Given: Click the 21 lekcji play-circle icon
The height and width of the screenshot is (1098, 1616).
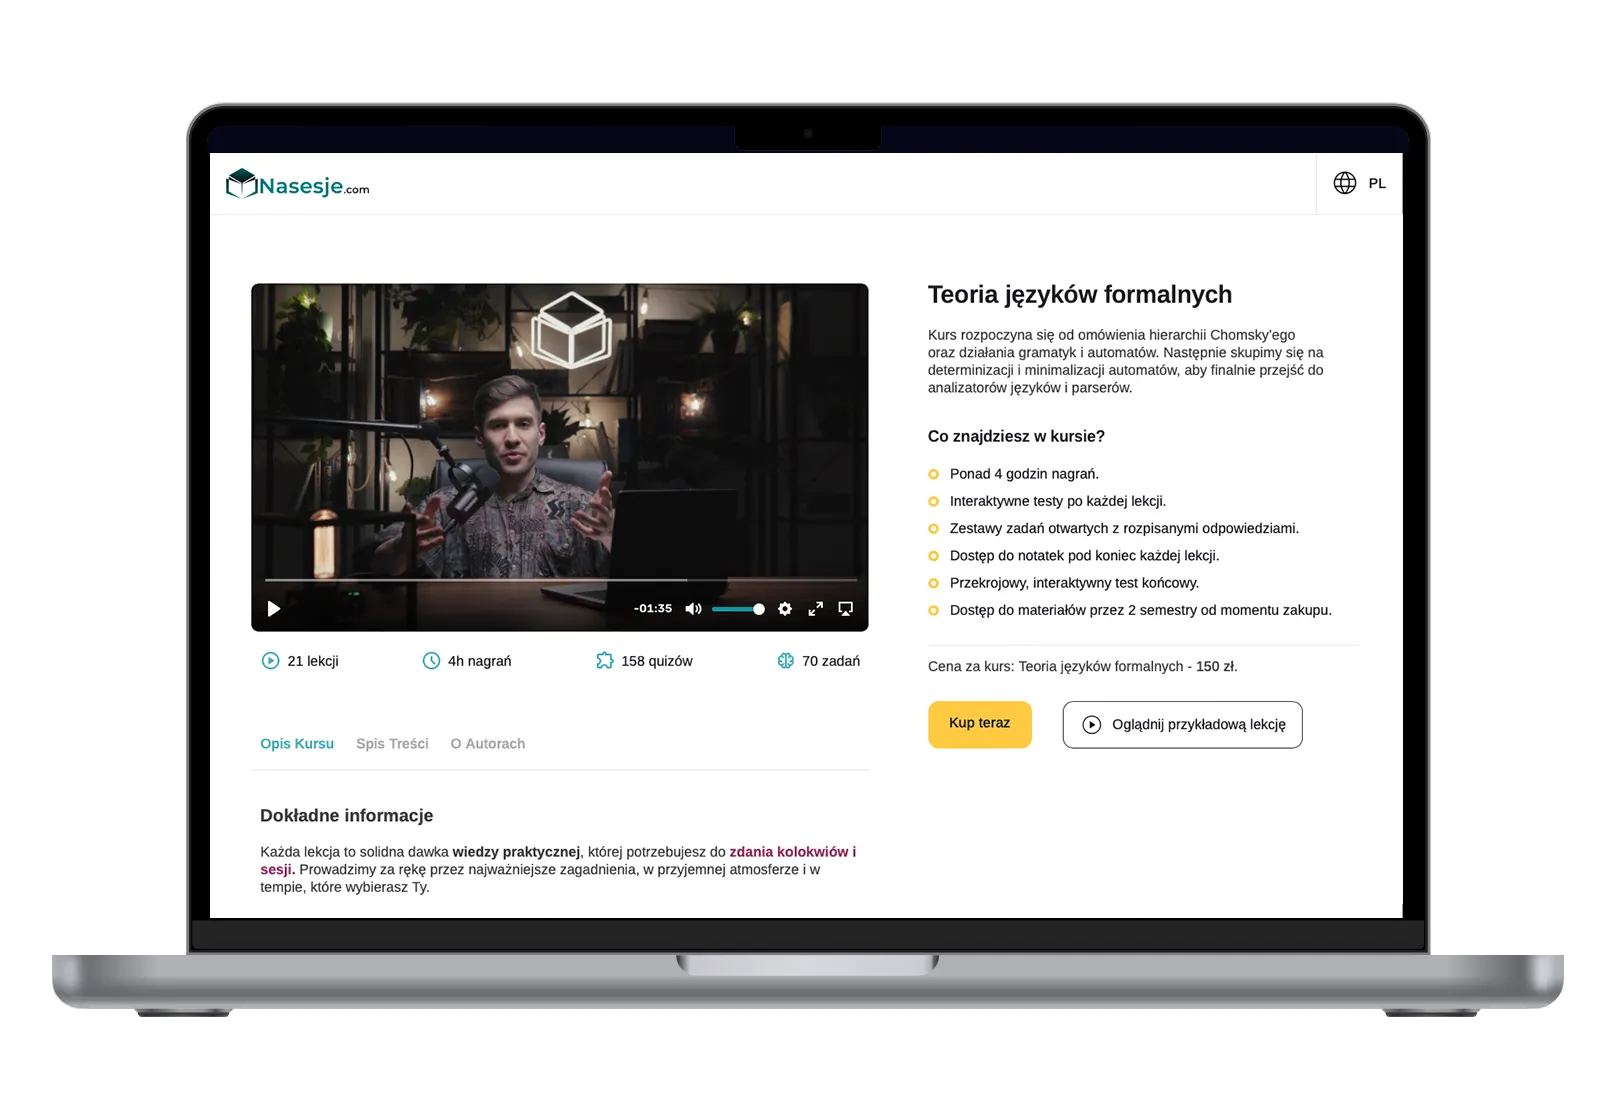Looking at the screenshot, I should pos(270,661).
